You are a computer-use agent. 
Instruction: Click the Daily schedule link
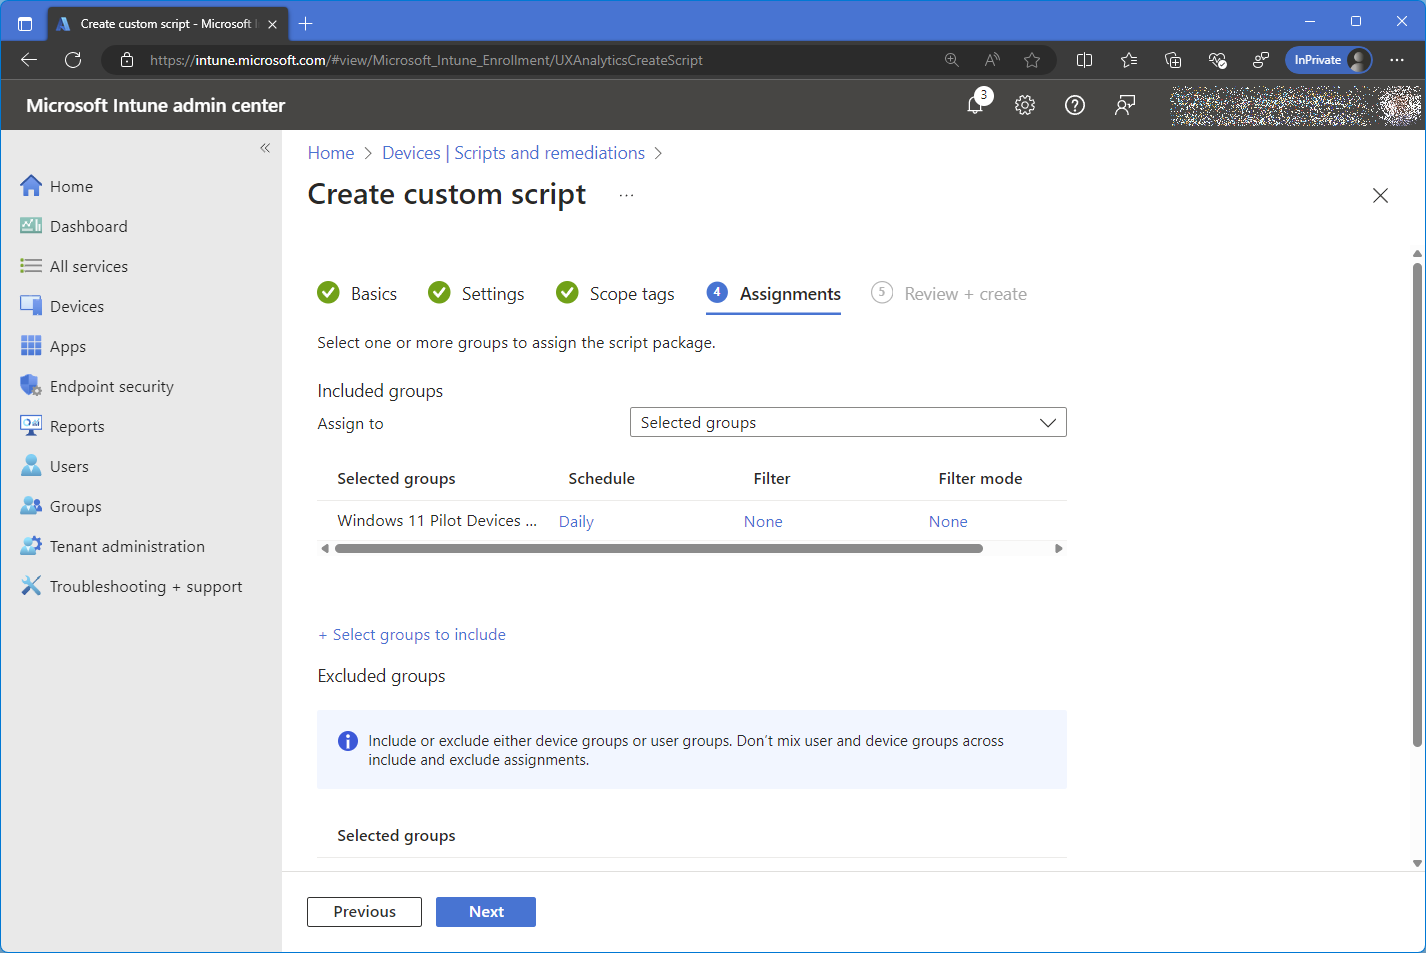point(576,522)
